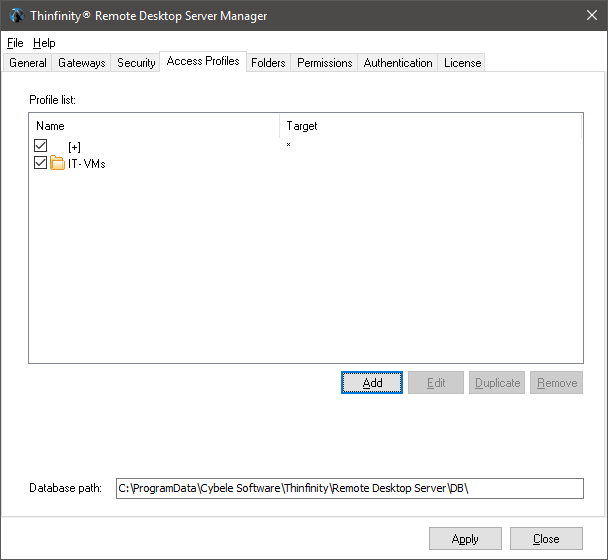Click the Thinfinity app icon in title bar
Image resolution: width=608 pixels, height=560 pixels.
click(17, 16)
